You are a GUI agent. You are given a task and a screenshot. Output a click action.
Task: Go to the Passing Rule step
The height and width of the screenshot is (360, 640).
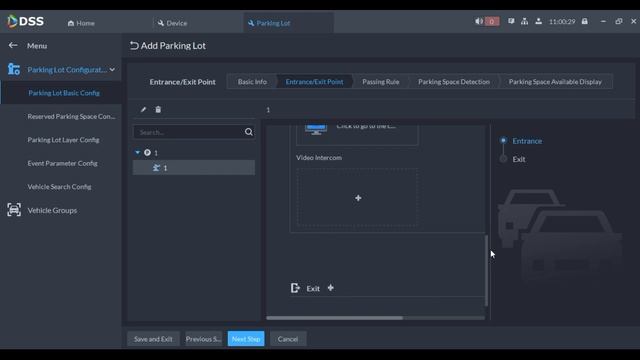click(x=380, y=82)
